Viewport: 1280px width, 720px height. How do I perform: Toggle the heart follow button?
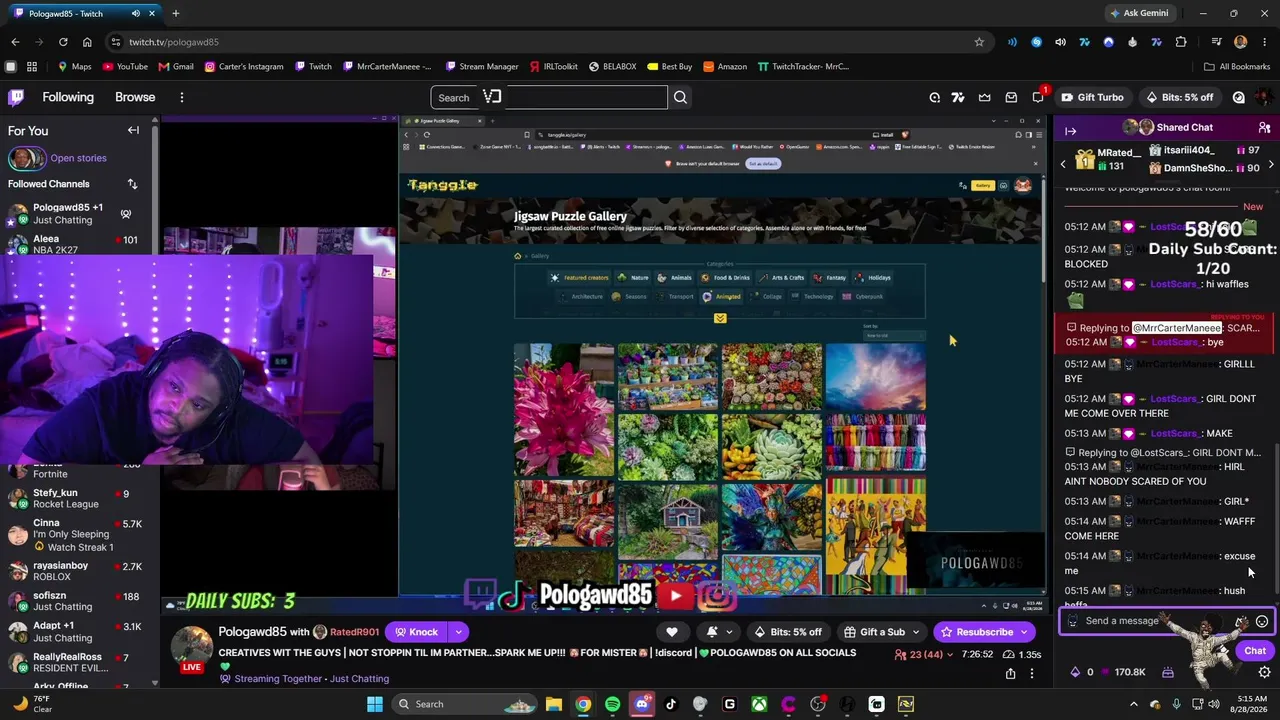click(672, 632)
